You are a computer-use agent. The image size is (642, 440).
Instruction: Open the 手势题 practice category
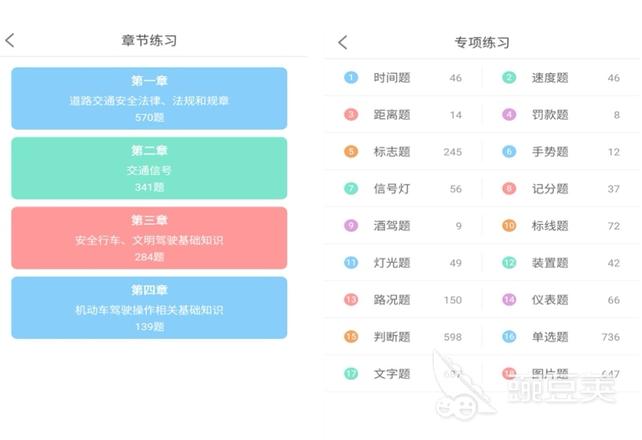(561, 151)
